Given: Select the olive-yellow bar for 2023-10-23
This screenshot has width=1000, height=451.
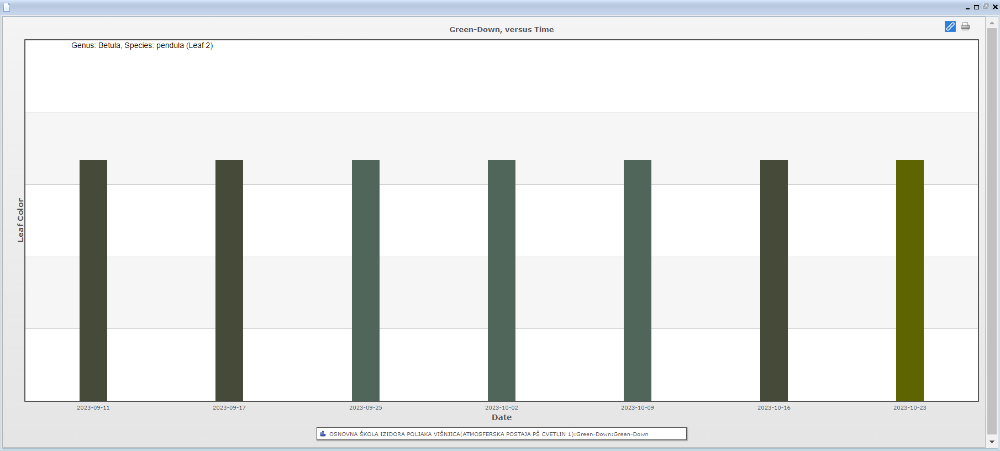Looking at the screenshot, I should pyautogui.click(x=909, y=280).
